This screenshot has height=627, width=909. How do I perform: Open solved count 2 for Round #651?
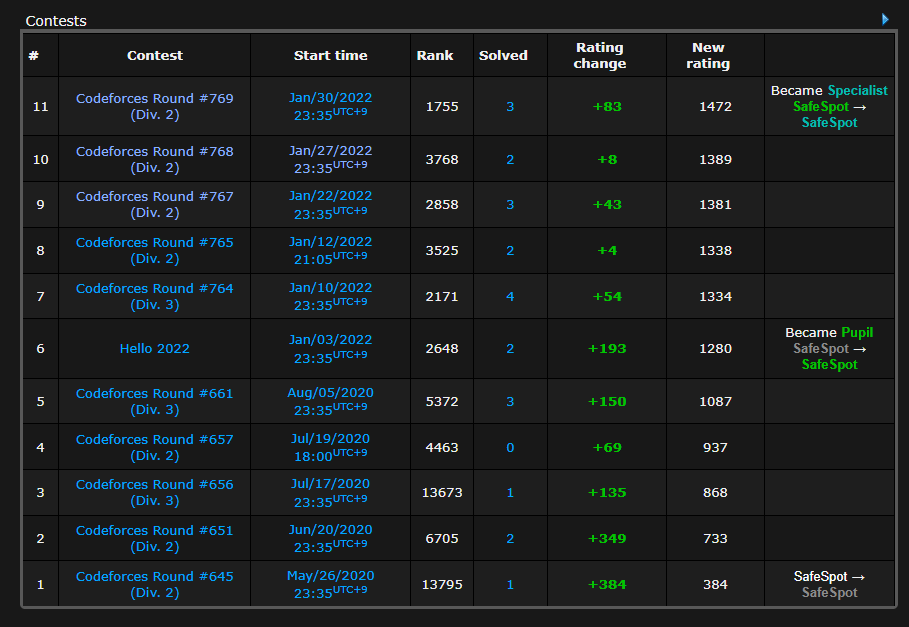(x=510, y=538)
